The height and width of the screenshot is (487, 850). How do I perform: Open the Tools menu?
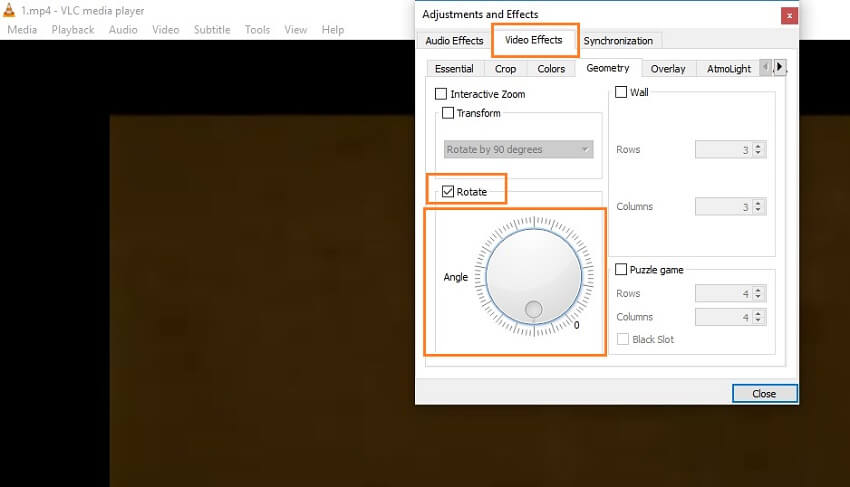pyautogui.click(x=257, y=30)
